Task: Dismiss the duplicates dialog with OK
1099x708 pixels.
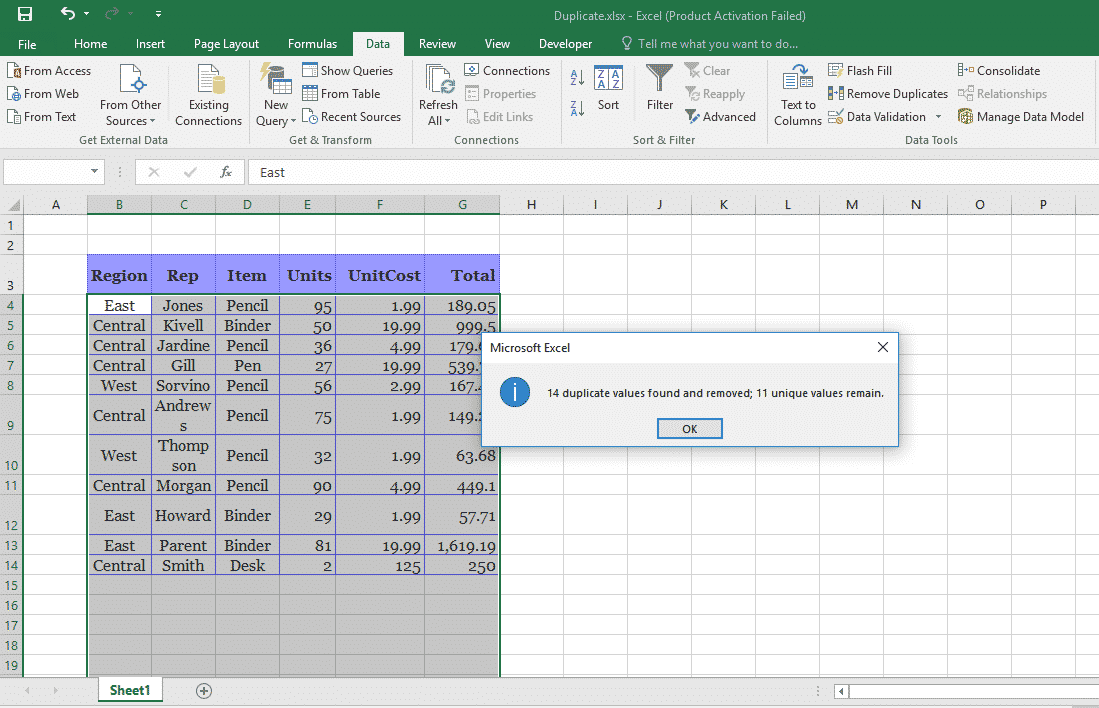Action: click(689, 428)
